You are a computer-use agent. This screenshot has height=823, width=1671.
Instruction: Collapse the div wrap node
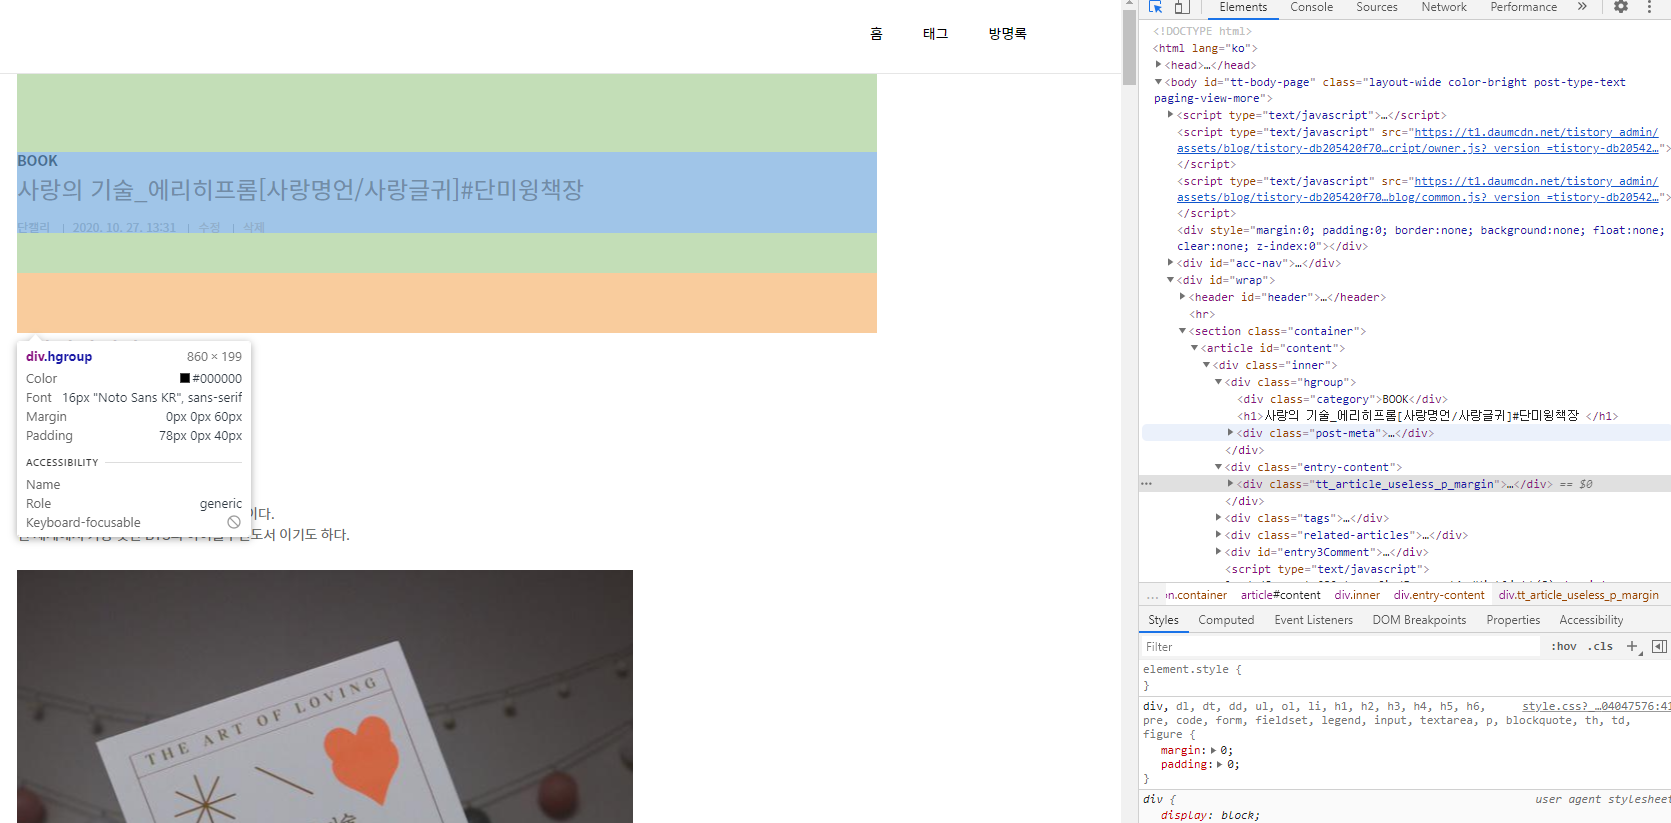(x=1171, y=280)
